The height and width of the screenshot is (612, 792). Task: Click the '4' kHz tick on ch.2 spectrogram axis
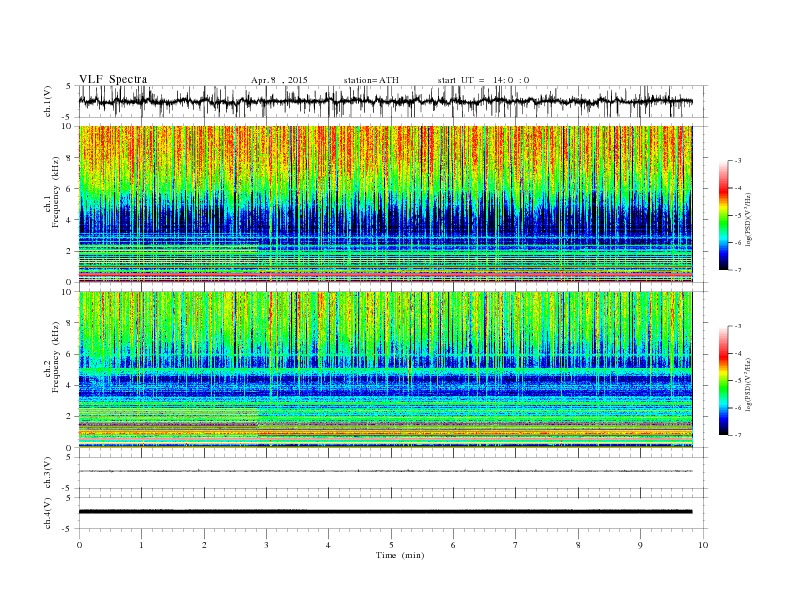[x=69, y=385]
